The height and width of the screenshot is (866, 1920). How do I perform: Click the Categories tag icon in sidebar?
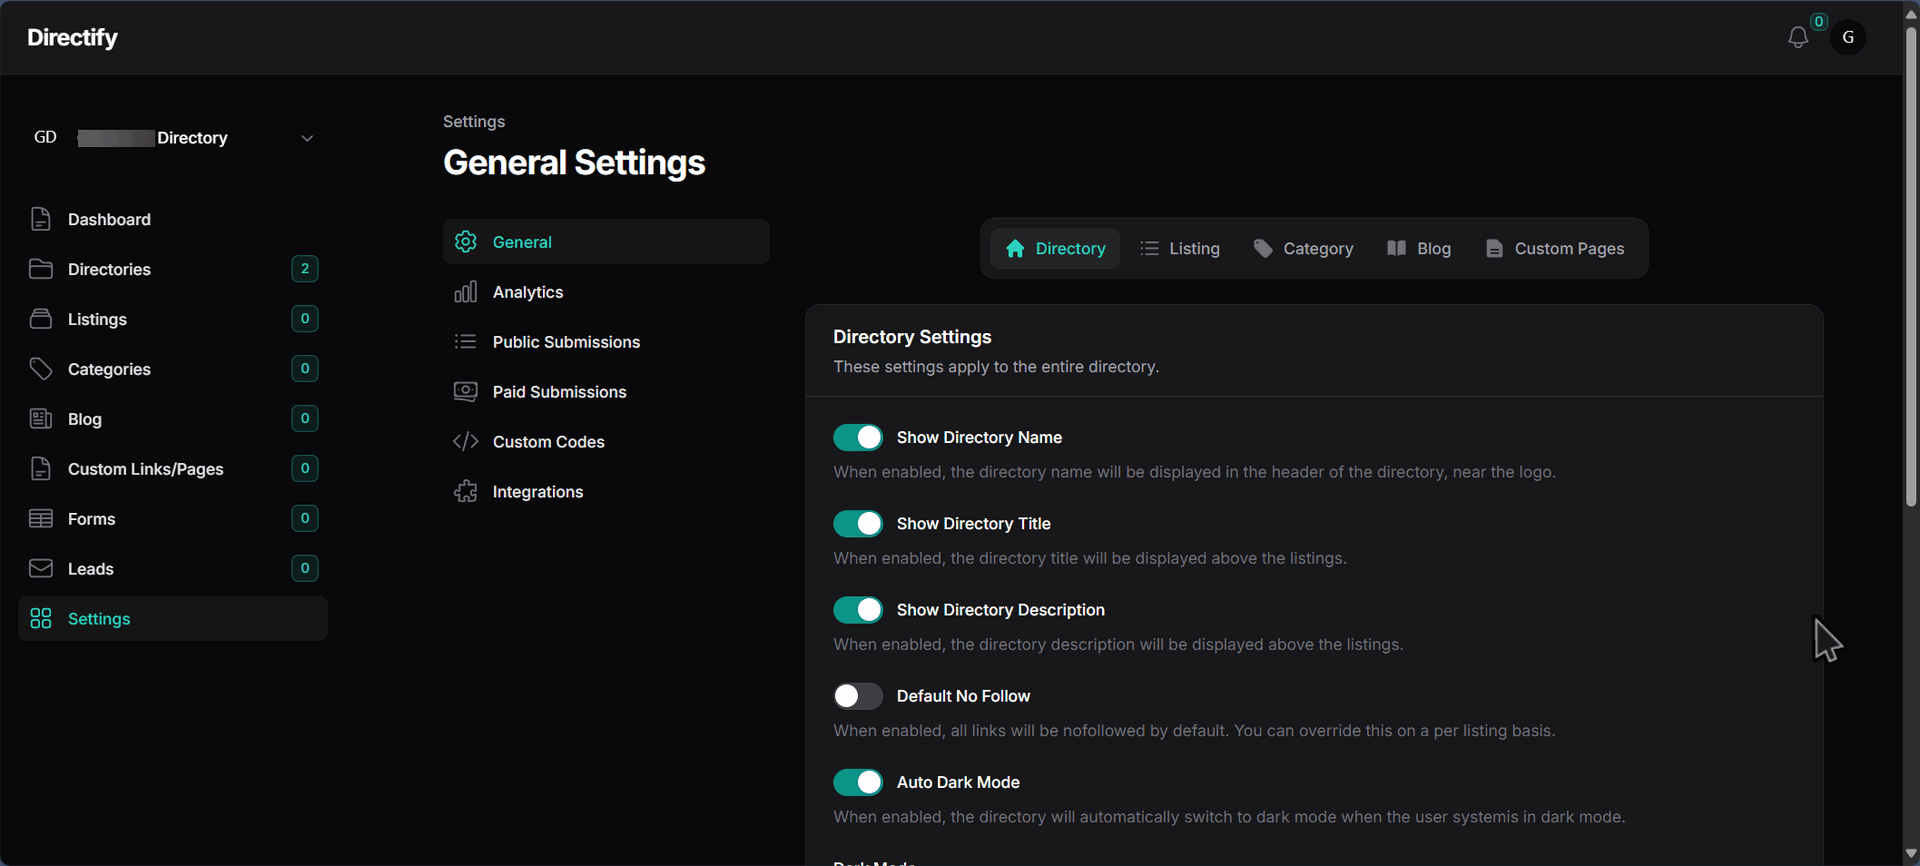[41, 369]
